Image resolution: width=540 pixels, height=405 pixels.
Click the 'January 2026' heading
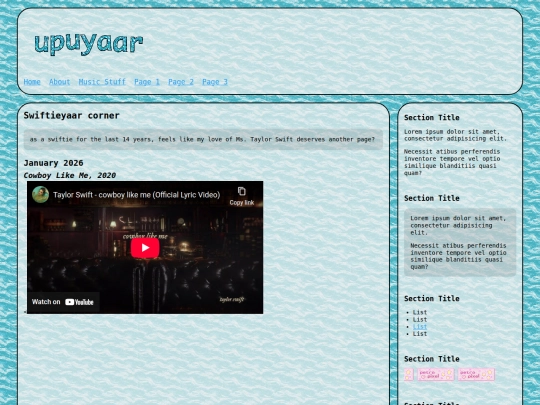[x=53, y=163]
